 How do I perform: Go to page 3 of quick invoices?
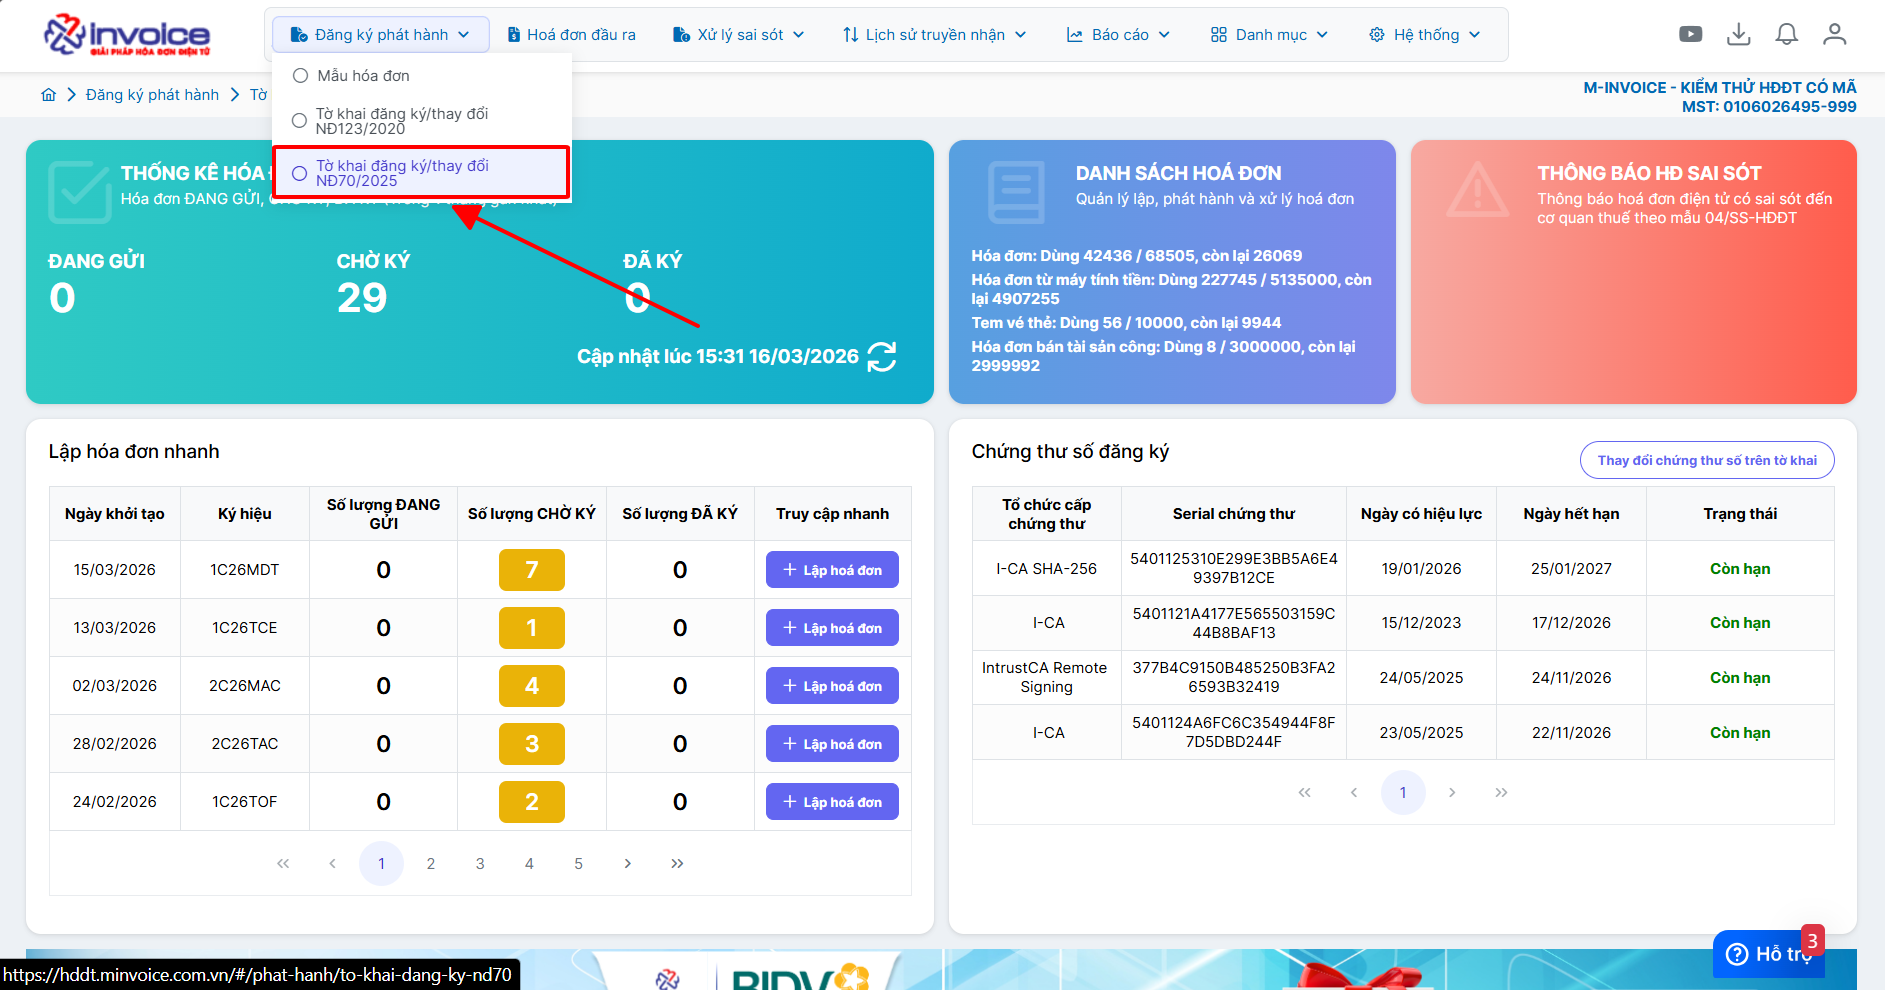(x=480, y=864)
